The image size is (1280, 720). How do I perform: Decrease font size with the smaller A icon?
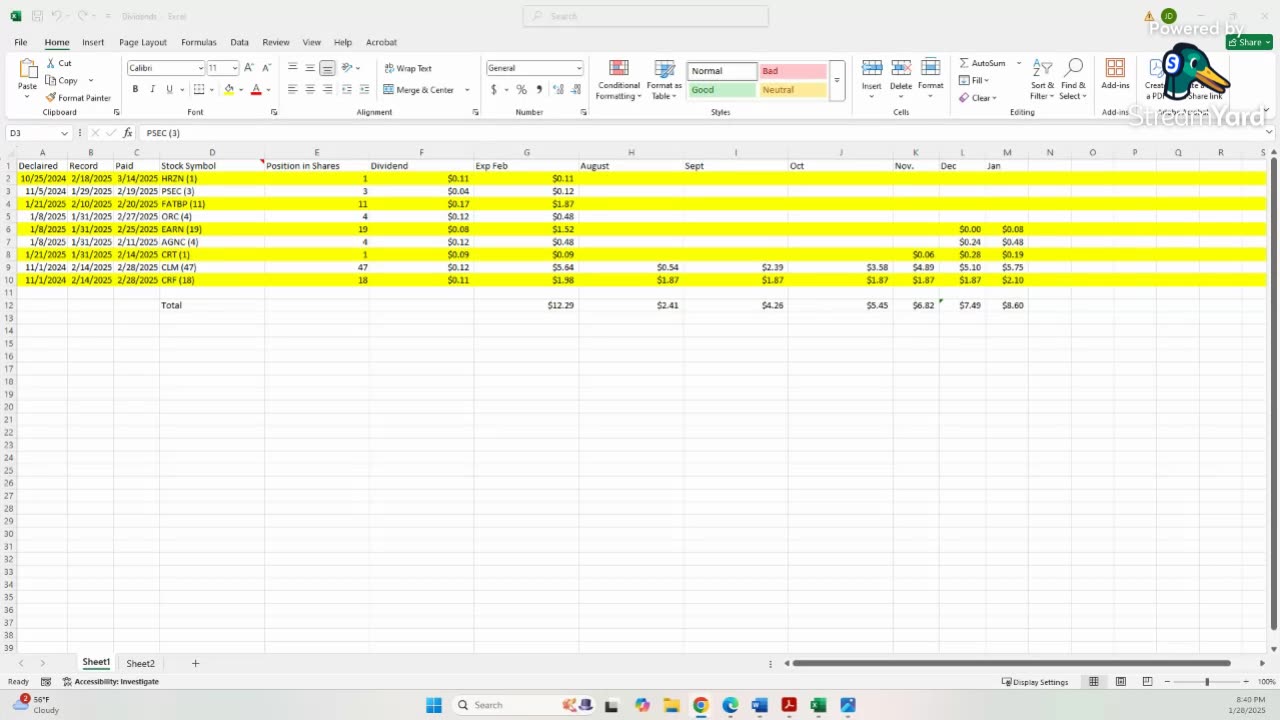(266, 68)
